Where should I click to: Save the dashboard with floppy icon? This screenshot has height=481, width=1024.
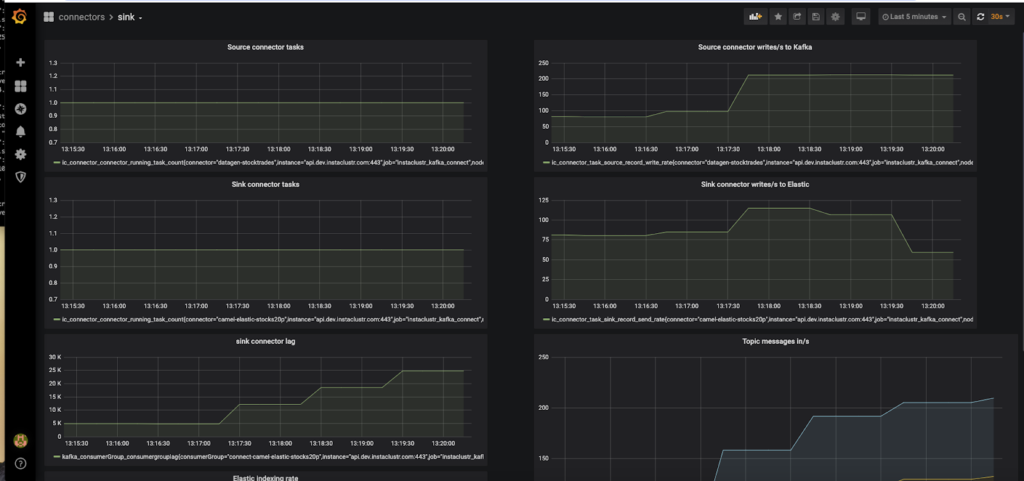(816, 17)
